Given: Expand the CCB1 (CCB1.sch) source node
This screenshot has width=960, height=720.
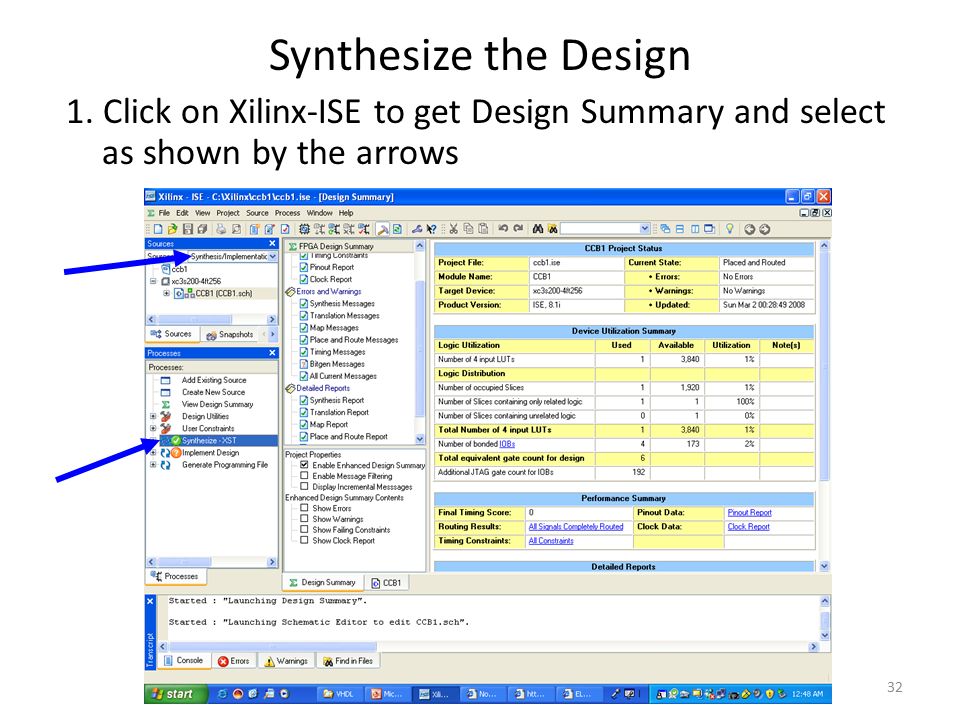Looking at the screenshot, I should coord(166,294).
